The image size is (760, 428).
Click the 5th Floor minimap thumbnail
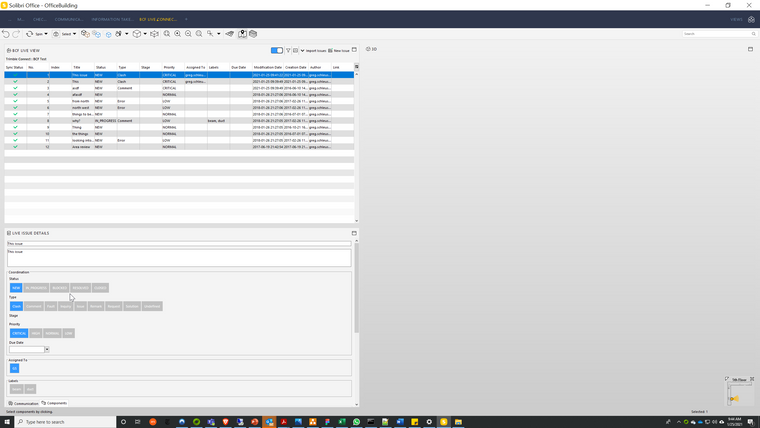tap(740, 393)
